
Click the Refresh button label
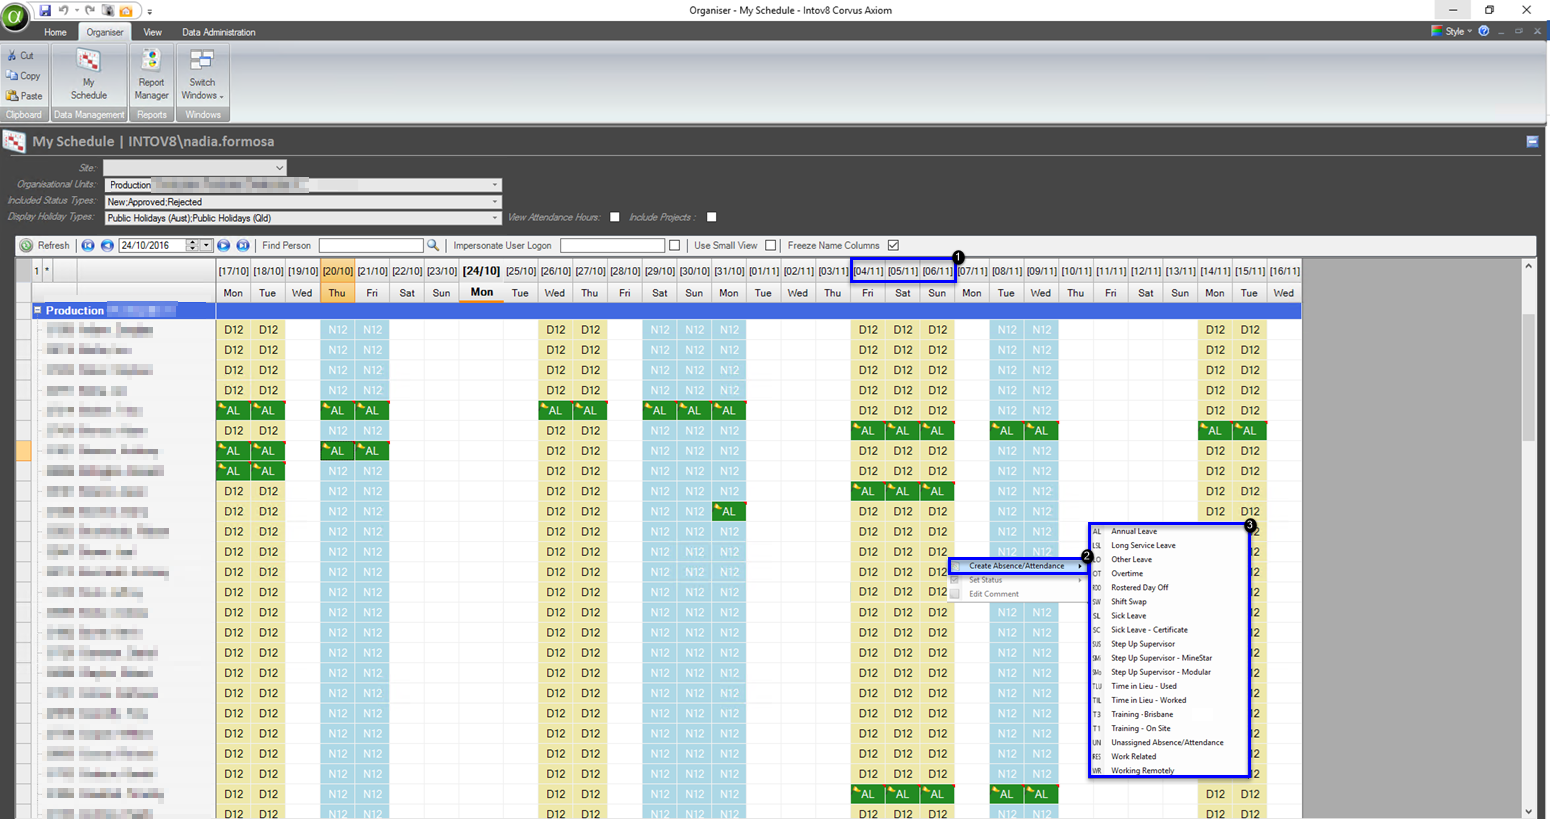point(53,245)
